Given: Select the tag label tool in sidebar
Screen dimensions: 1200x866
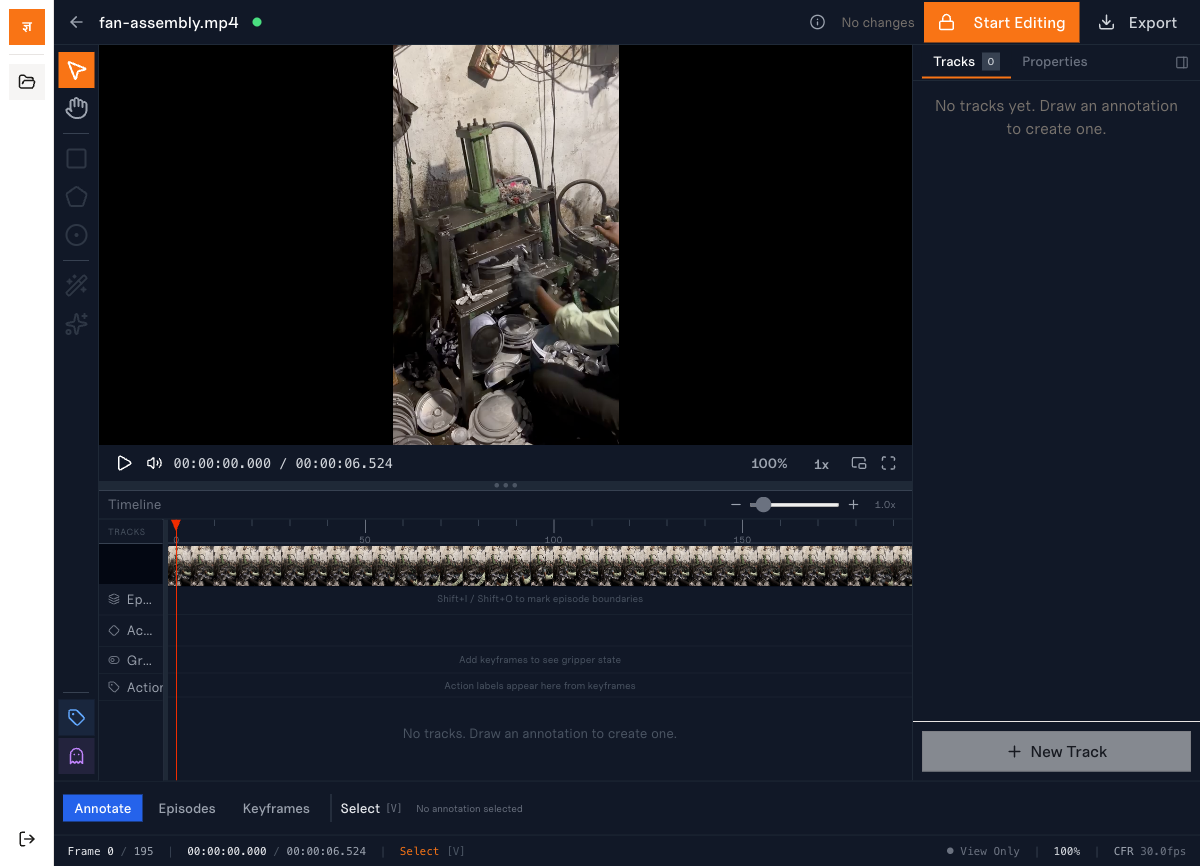Looking at the screenshot, I should (x=76, y=717).
